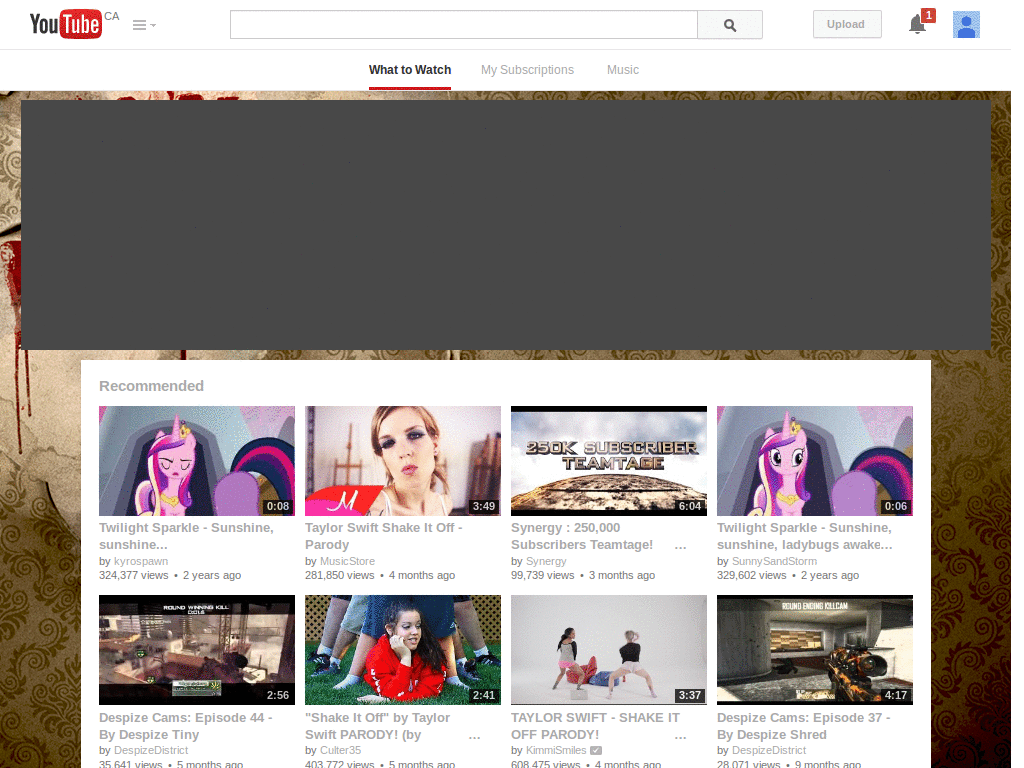Play the KimmiSmiles Shake It Off parody thumbnail

[x=609, y=650]
